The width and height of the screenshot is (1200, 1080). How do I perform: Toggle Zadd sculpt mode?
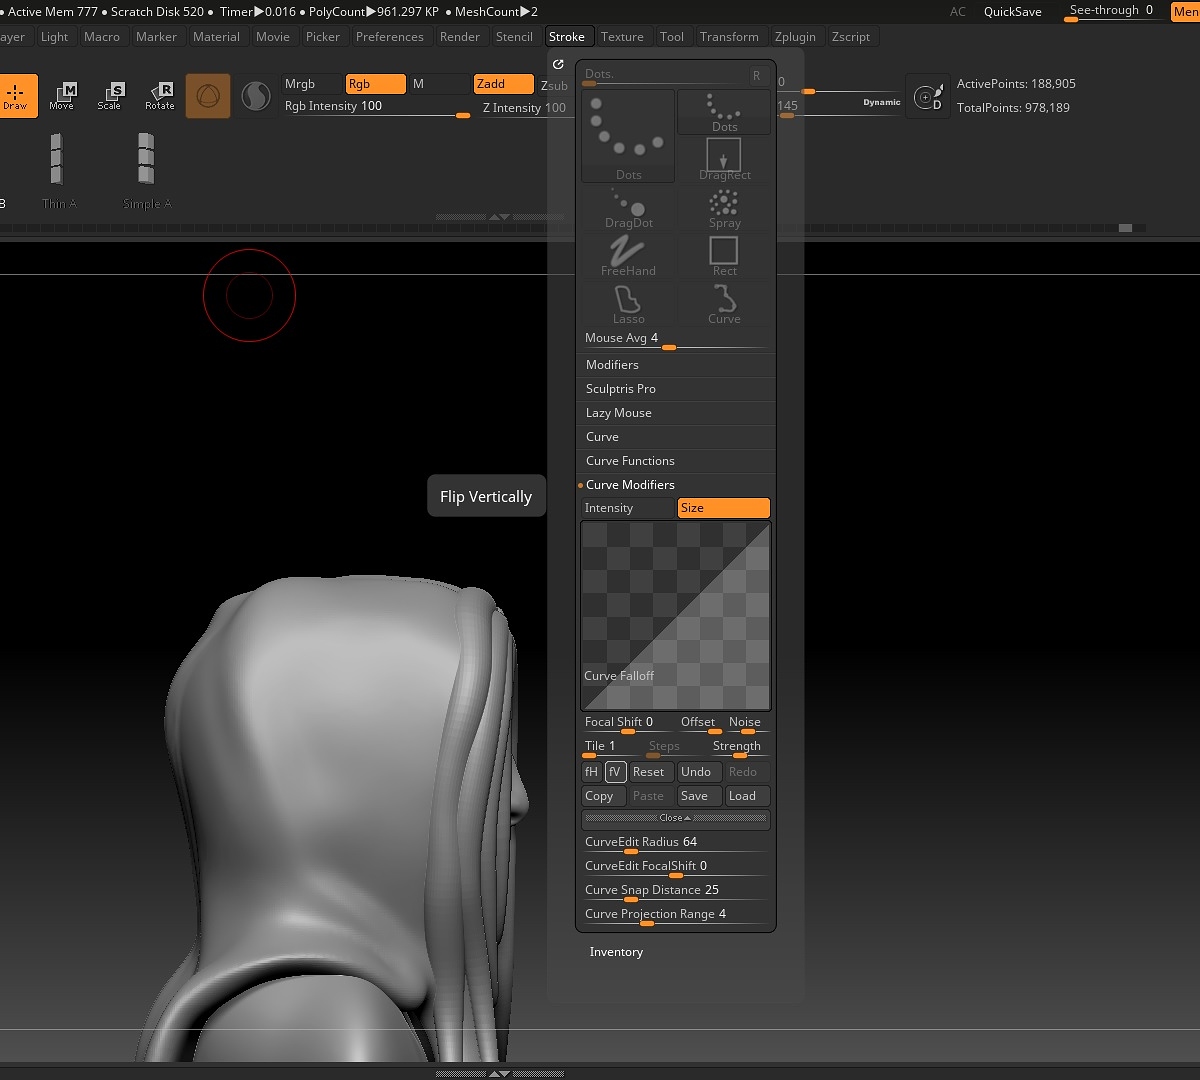tap(503, 84)
